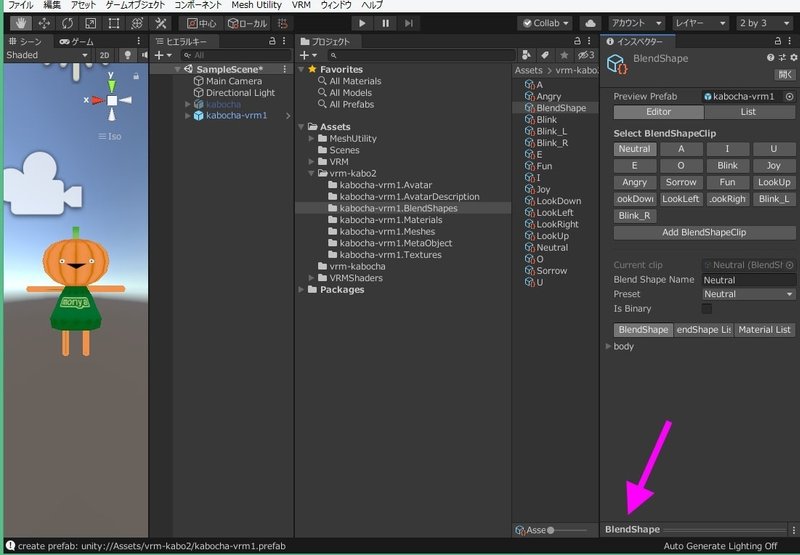The height and width of the screenshot is (555, 800).
Task: Pick Preview Prefab object selector circle
Action: 789,96
